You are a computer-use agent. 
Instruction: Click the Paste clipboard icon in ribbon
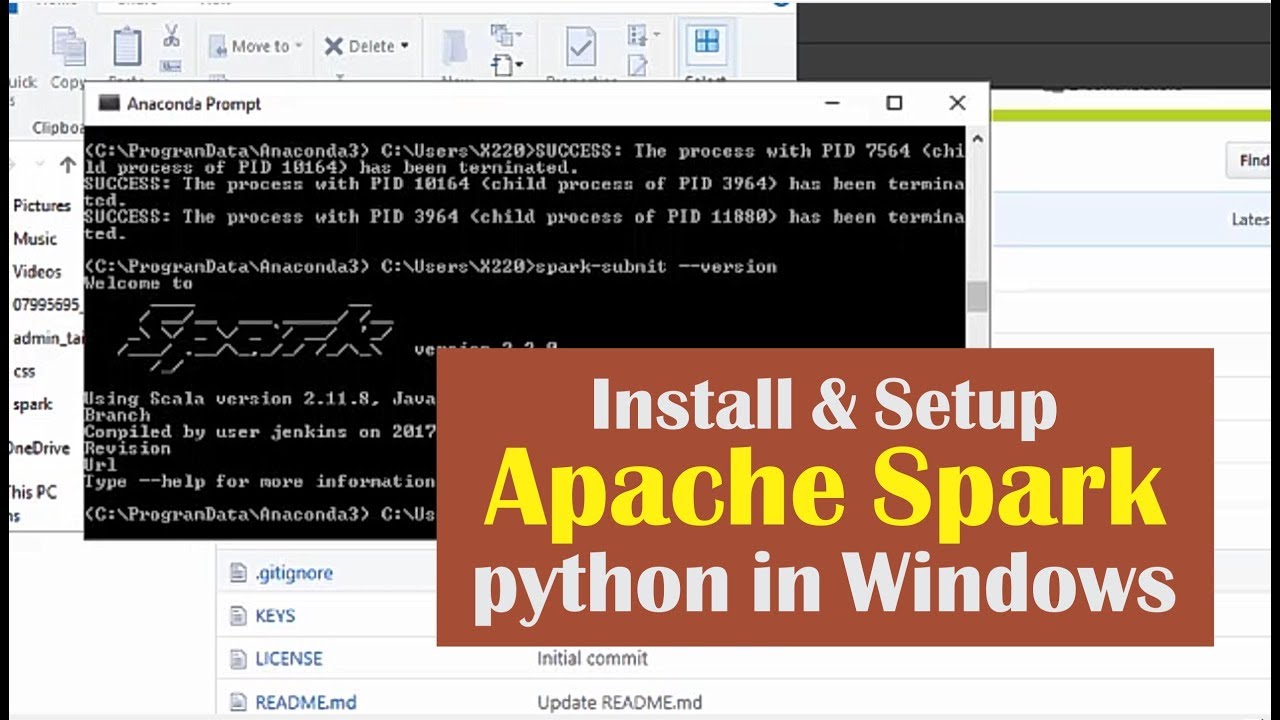pos(127,46)
